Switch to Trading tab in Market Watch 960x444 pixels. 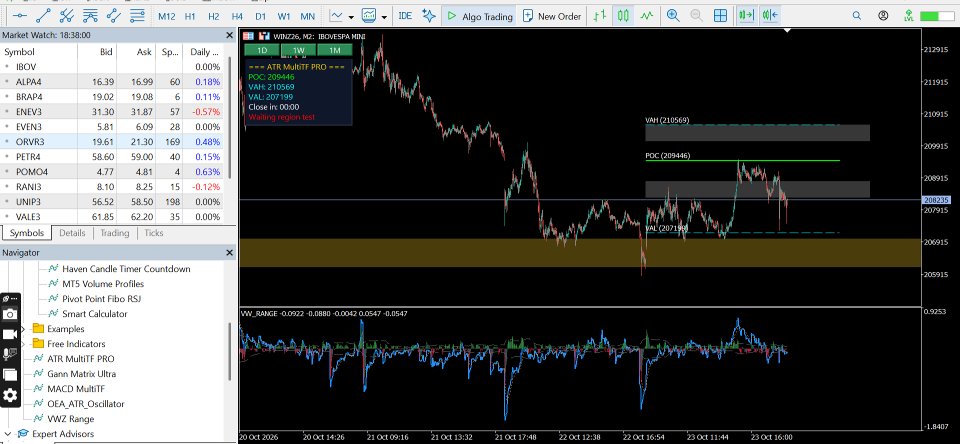114,233
